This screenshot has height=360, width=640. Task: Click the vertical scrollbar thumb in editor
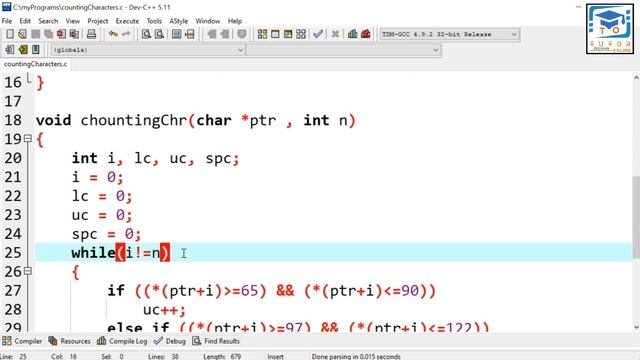pos(636,217)
